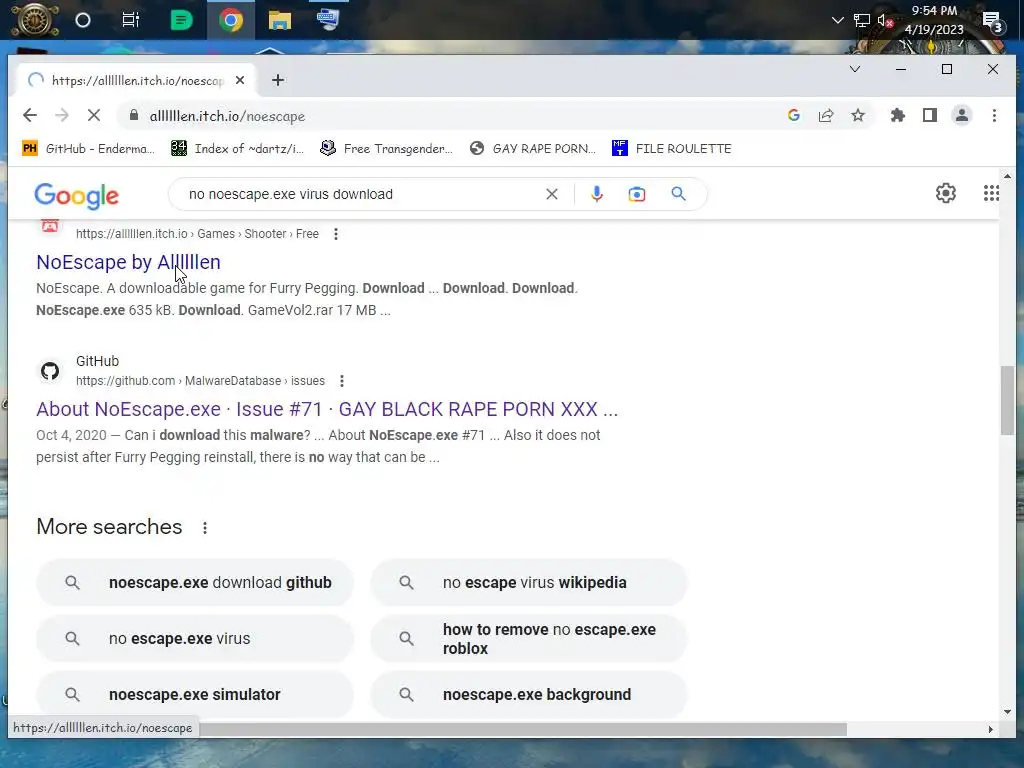1024x768 pixels.
Task: Click the vertical page scrollbar thumb
Action: [x=1007, y=400]
